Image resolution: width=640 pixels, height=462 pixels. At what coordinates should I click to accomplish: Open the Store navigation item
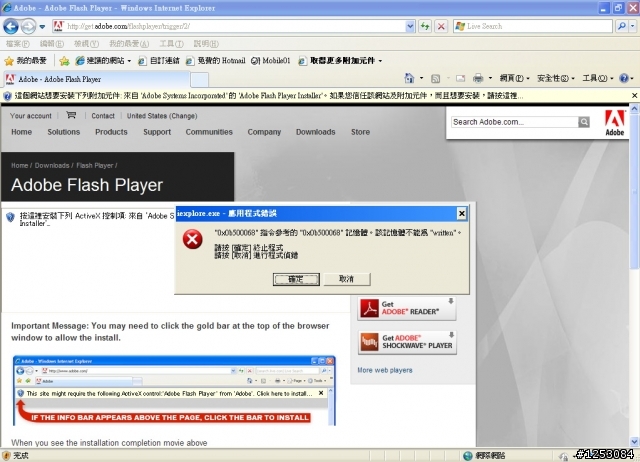tap(360, 132)
